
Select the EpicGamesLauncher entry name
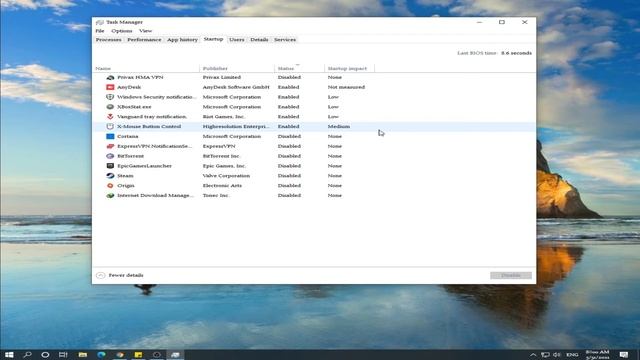[x=144, y=166]
